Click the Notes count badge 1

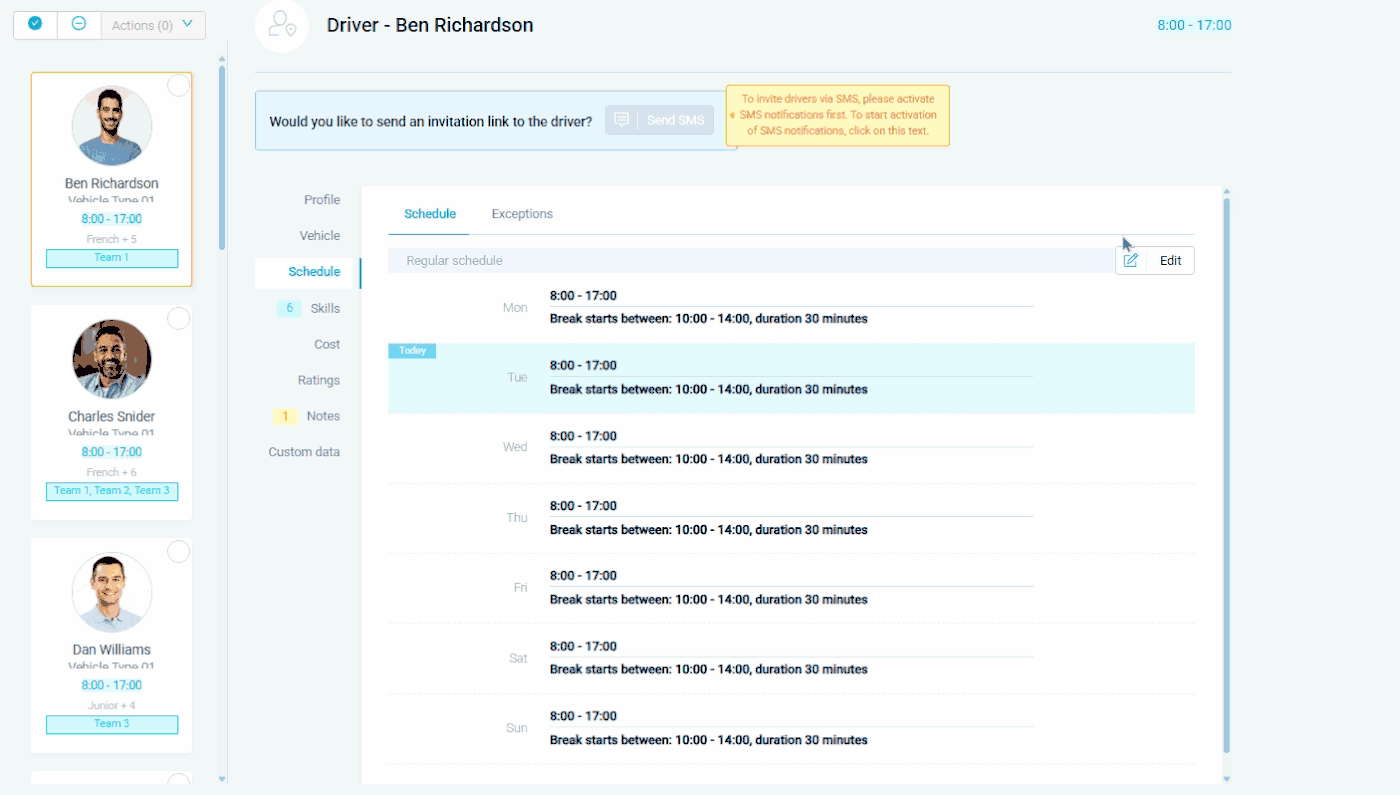tap(285, 416)
